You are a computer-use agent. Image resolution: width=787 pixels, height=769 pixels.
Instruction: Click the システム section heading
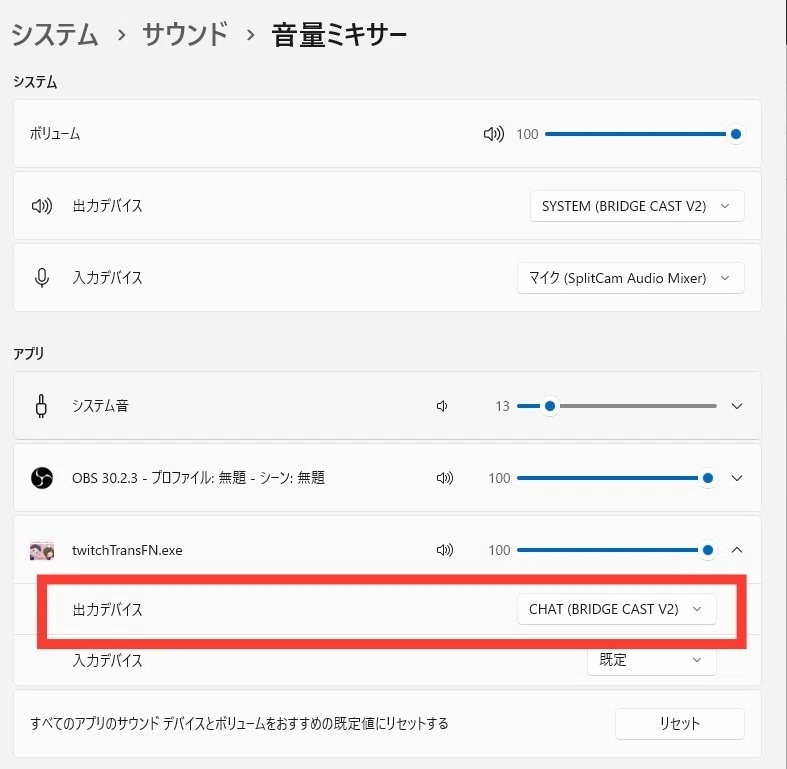[x=35, y=82]
